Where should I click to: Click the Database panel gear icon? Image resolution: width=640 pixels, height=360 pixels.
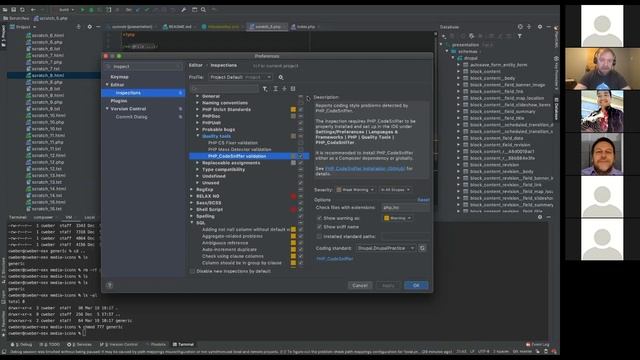[540, 27]
